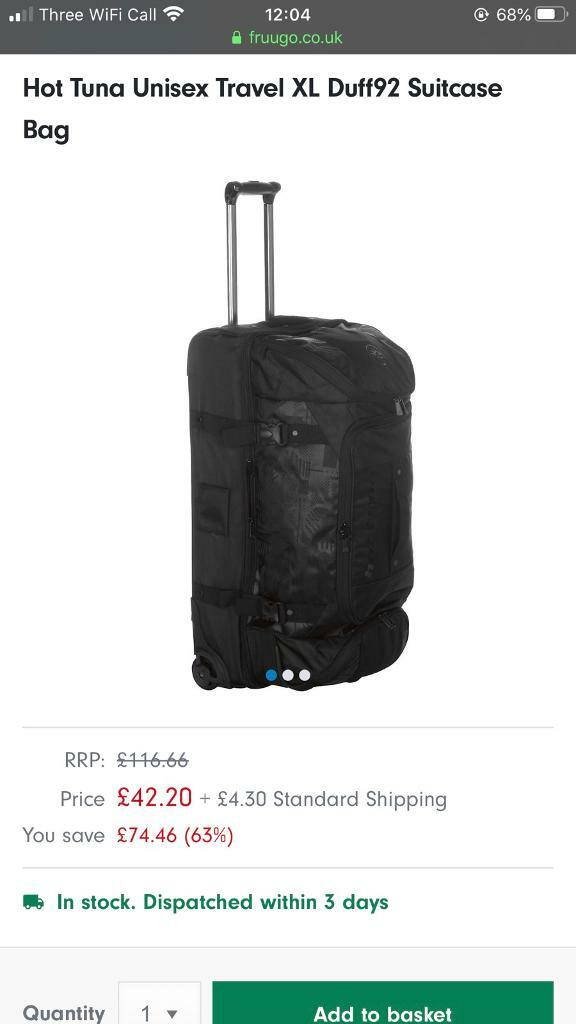Tap the battery indicator icon
The image size is (576, 1024).
(551, 14)
